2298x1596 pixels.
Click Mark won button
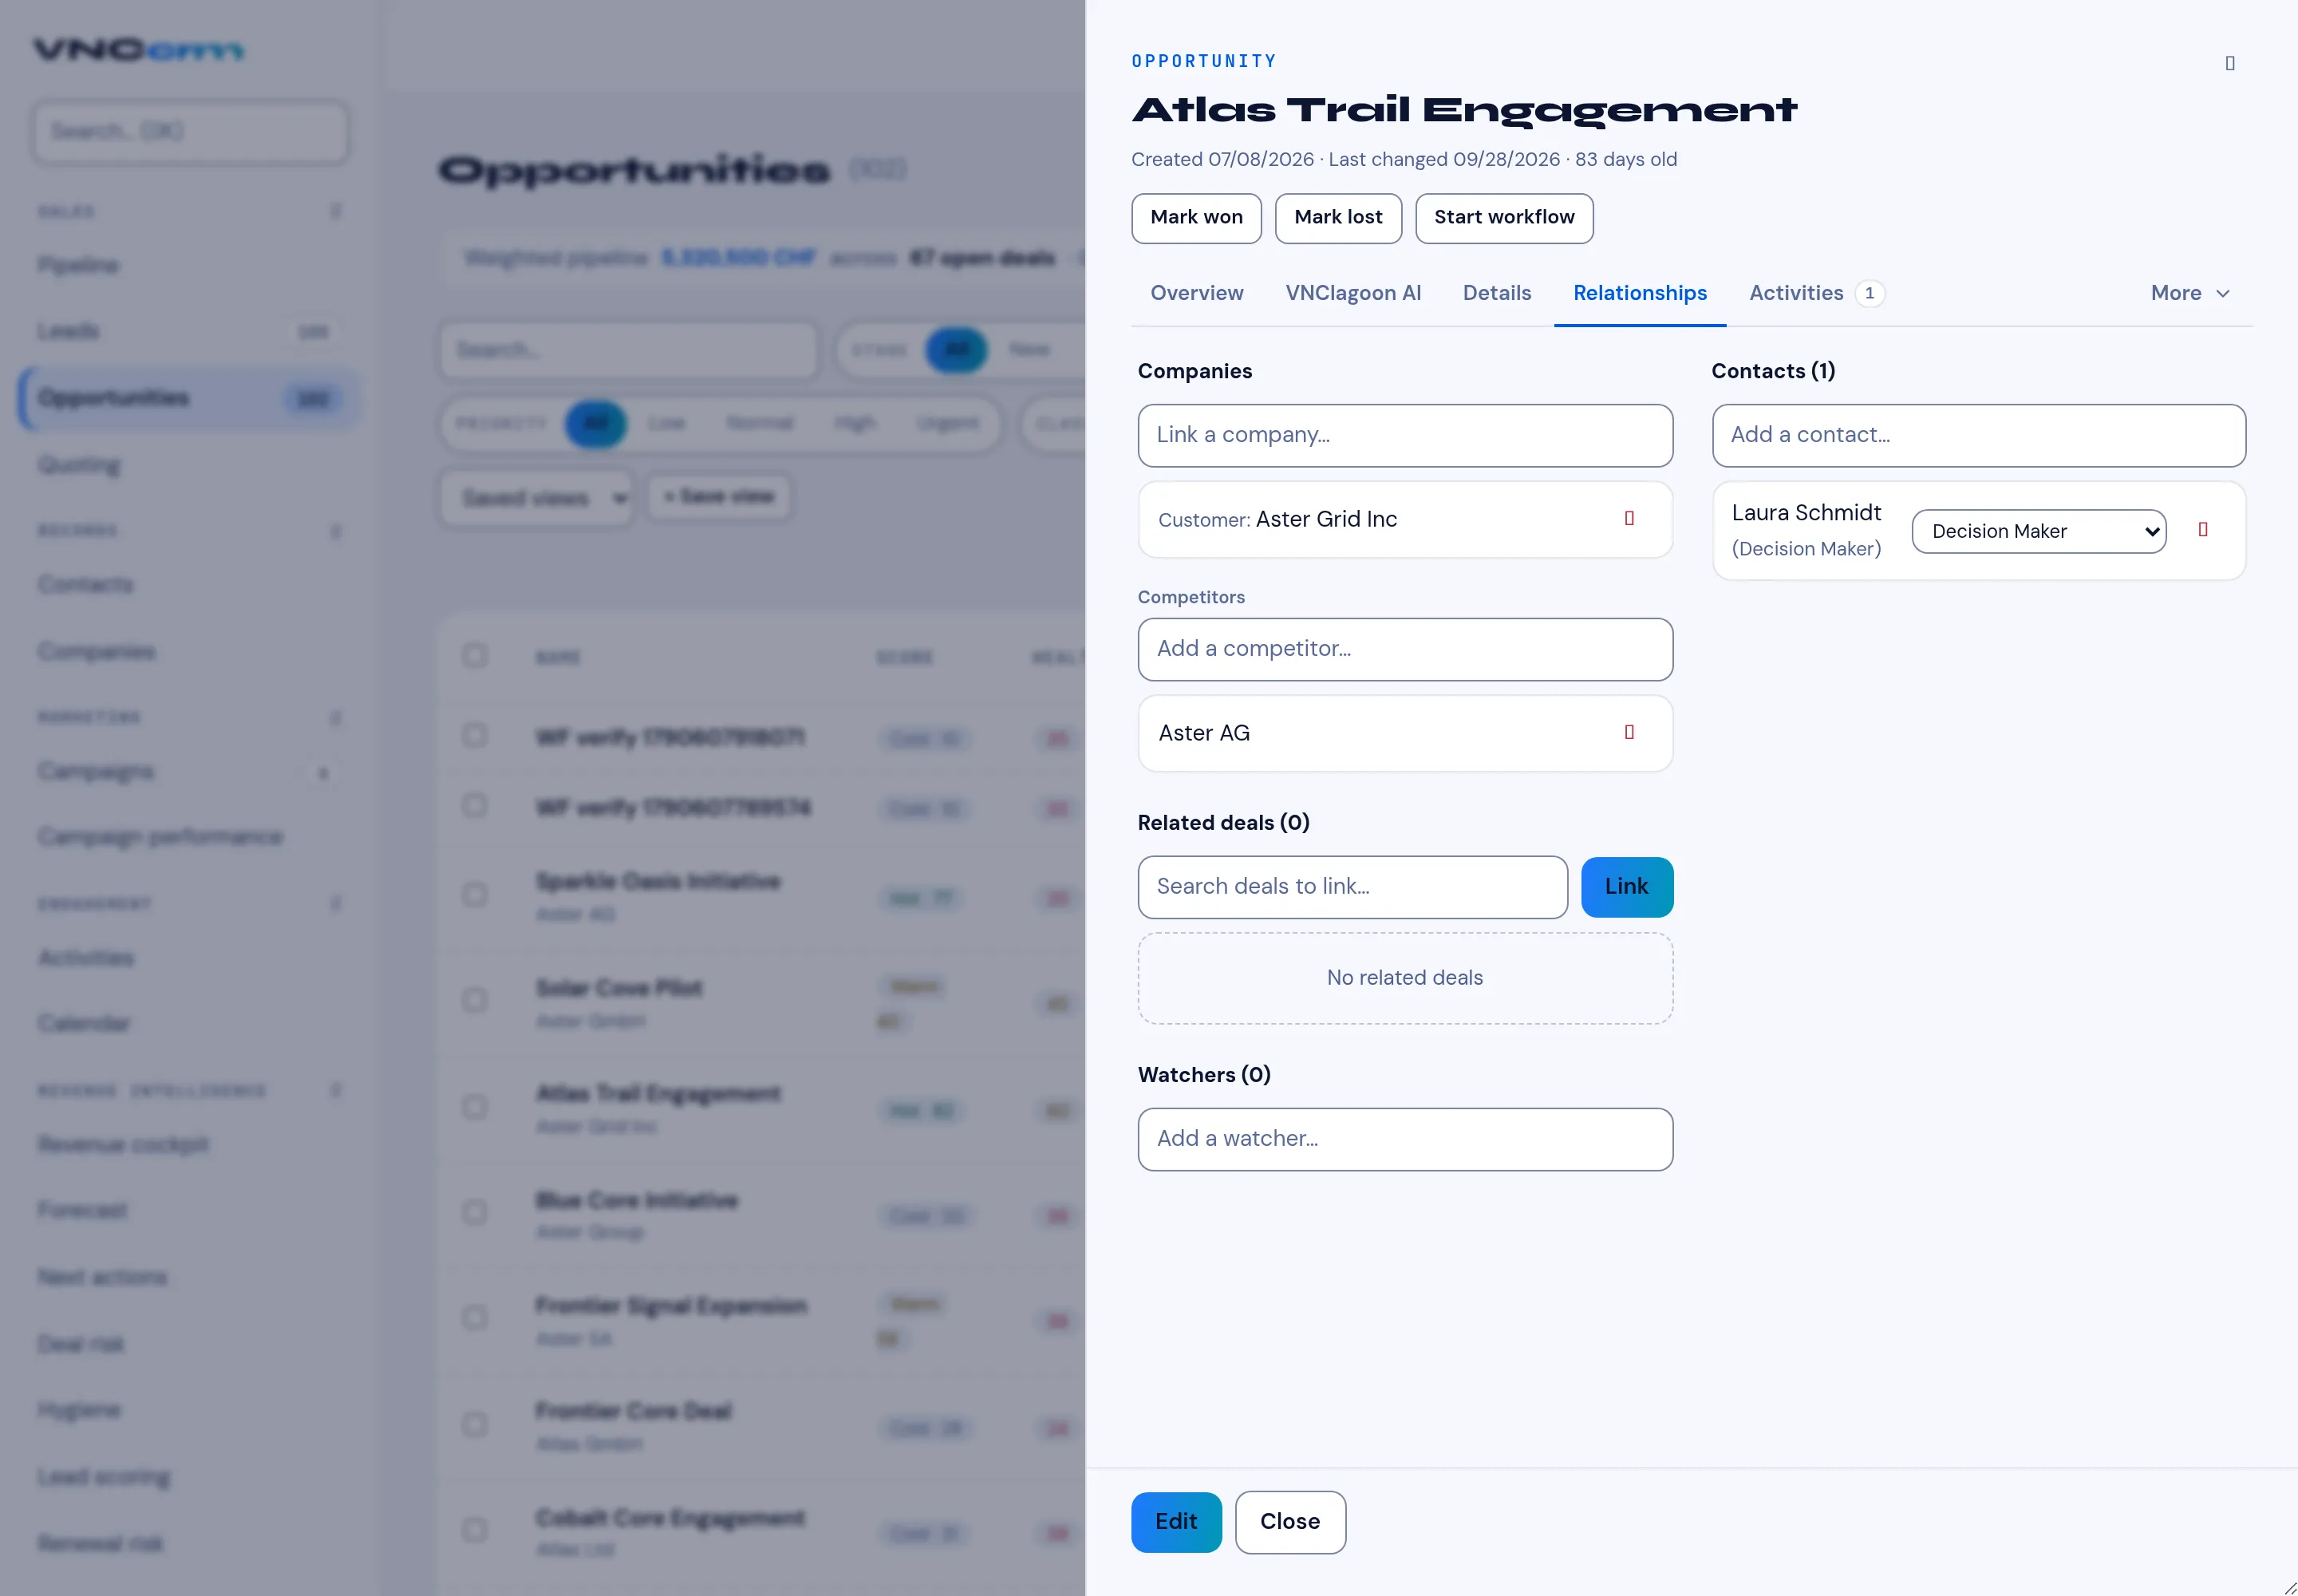pyautogui.click(x=1196, y=217)
